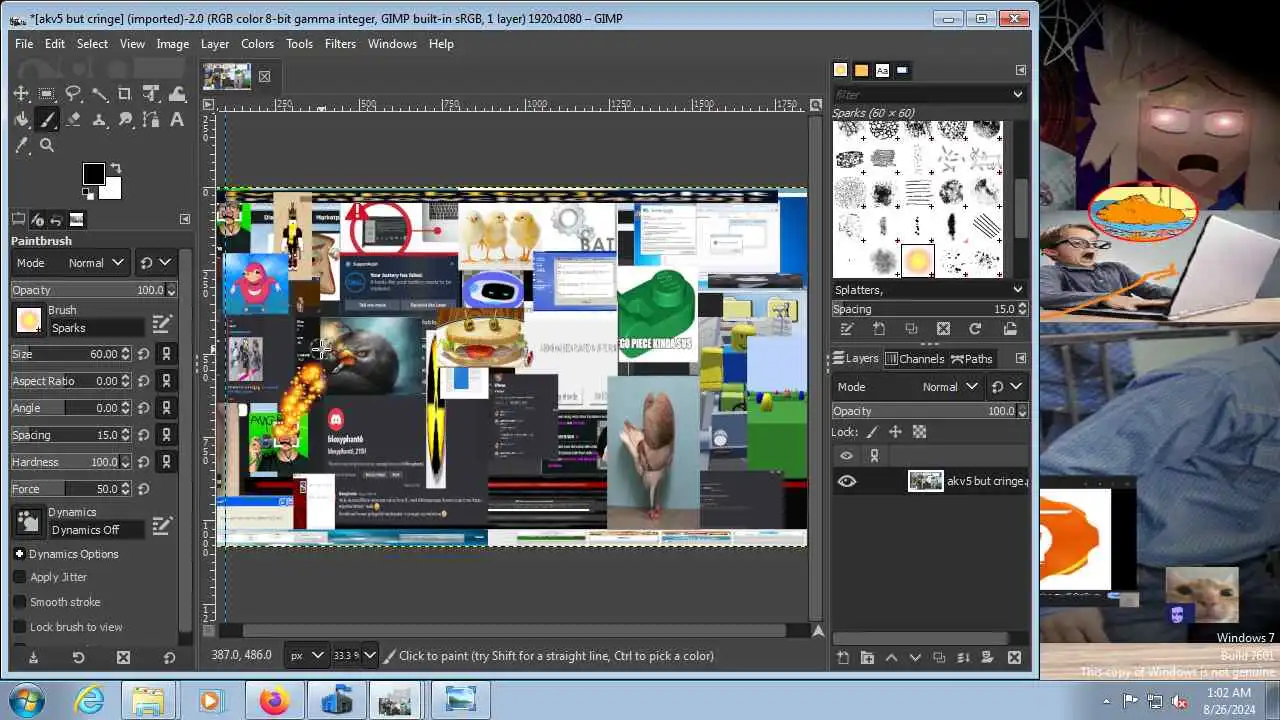Save tool preset button in tool options
1280x720 pixels.
coord(33,658)
